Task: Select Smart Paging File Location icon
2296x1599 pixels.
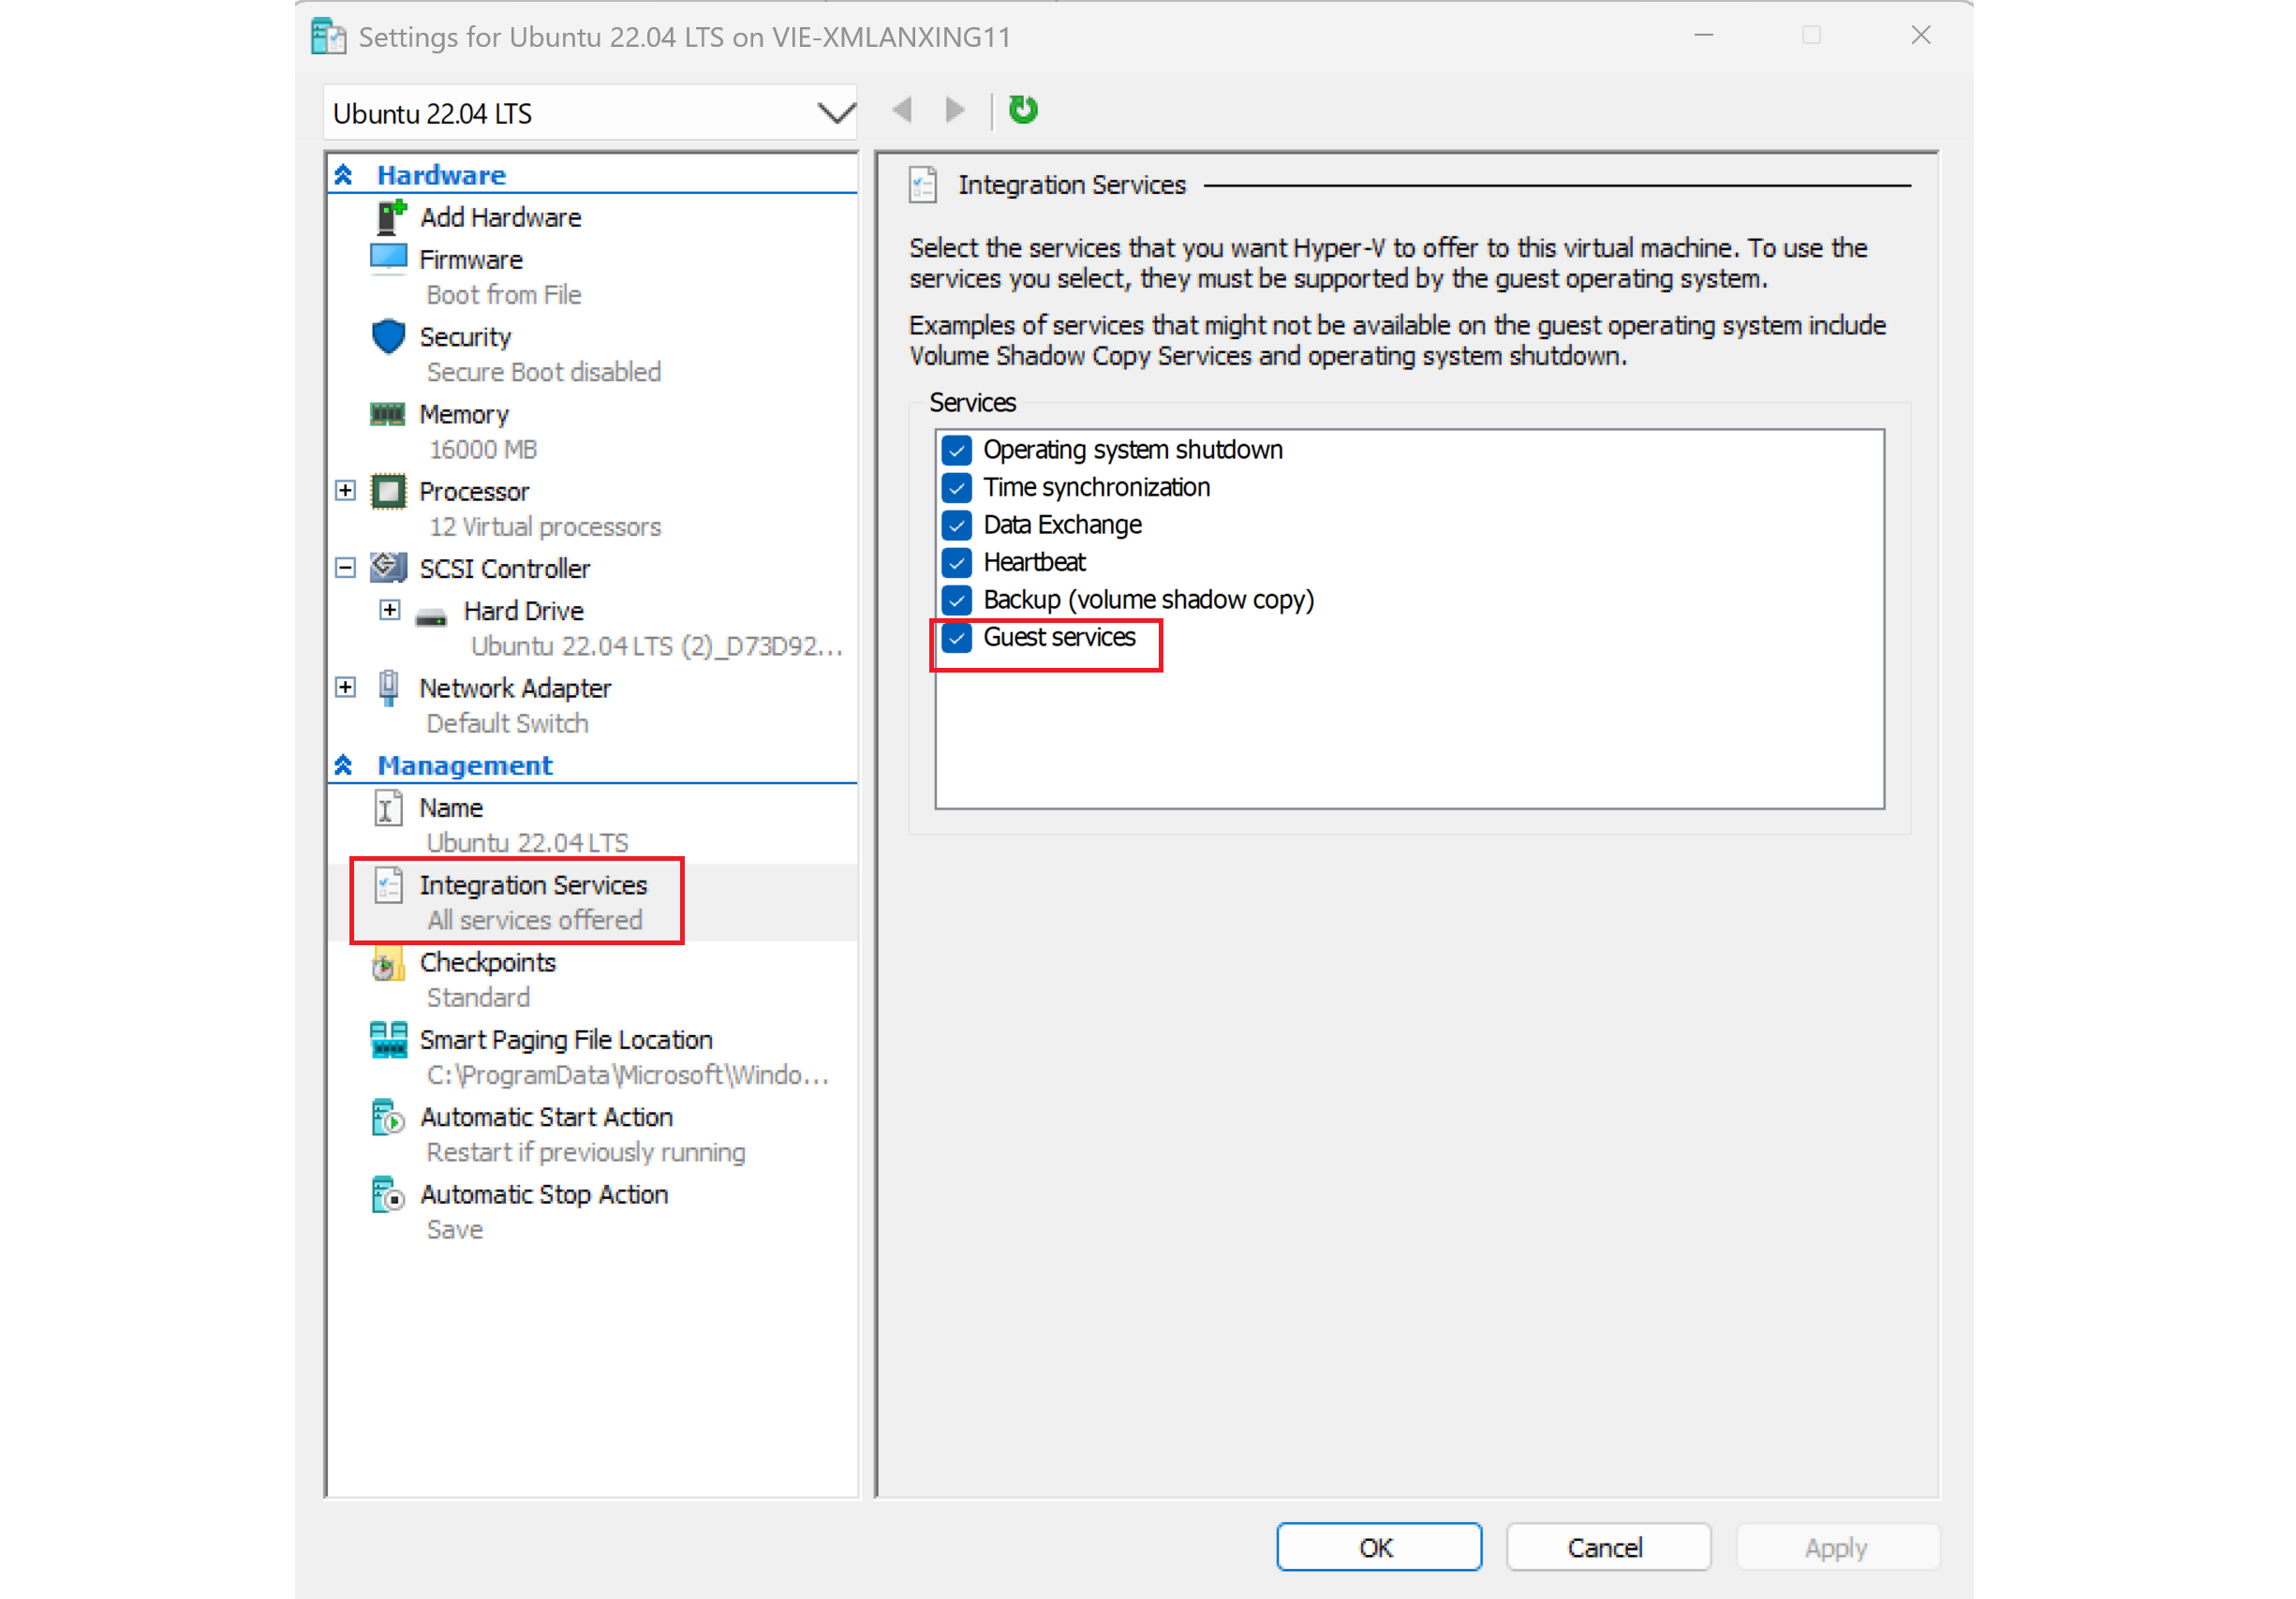Action: click(388, 1041)
